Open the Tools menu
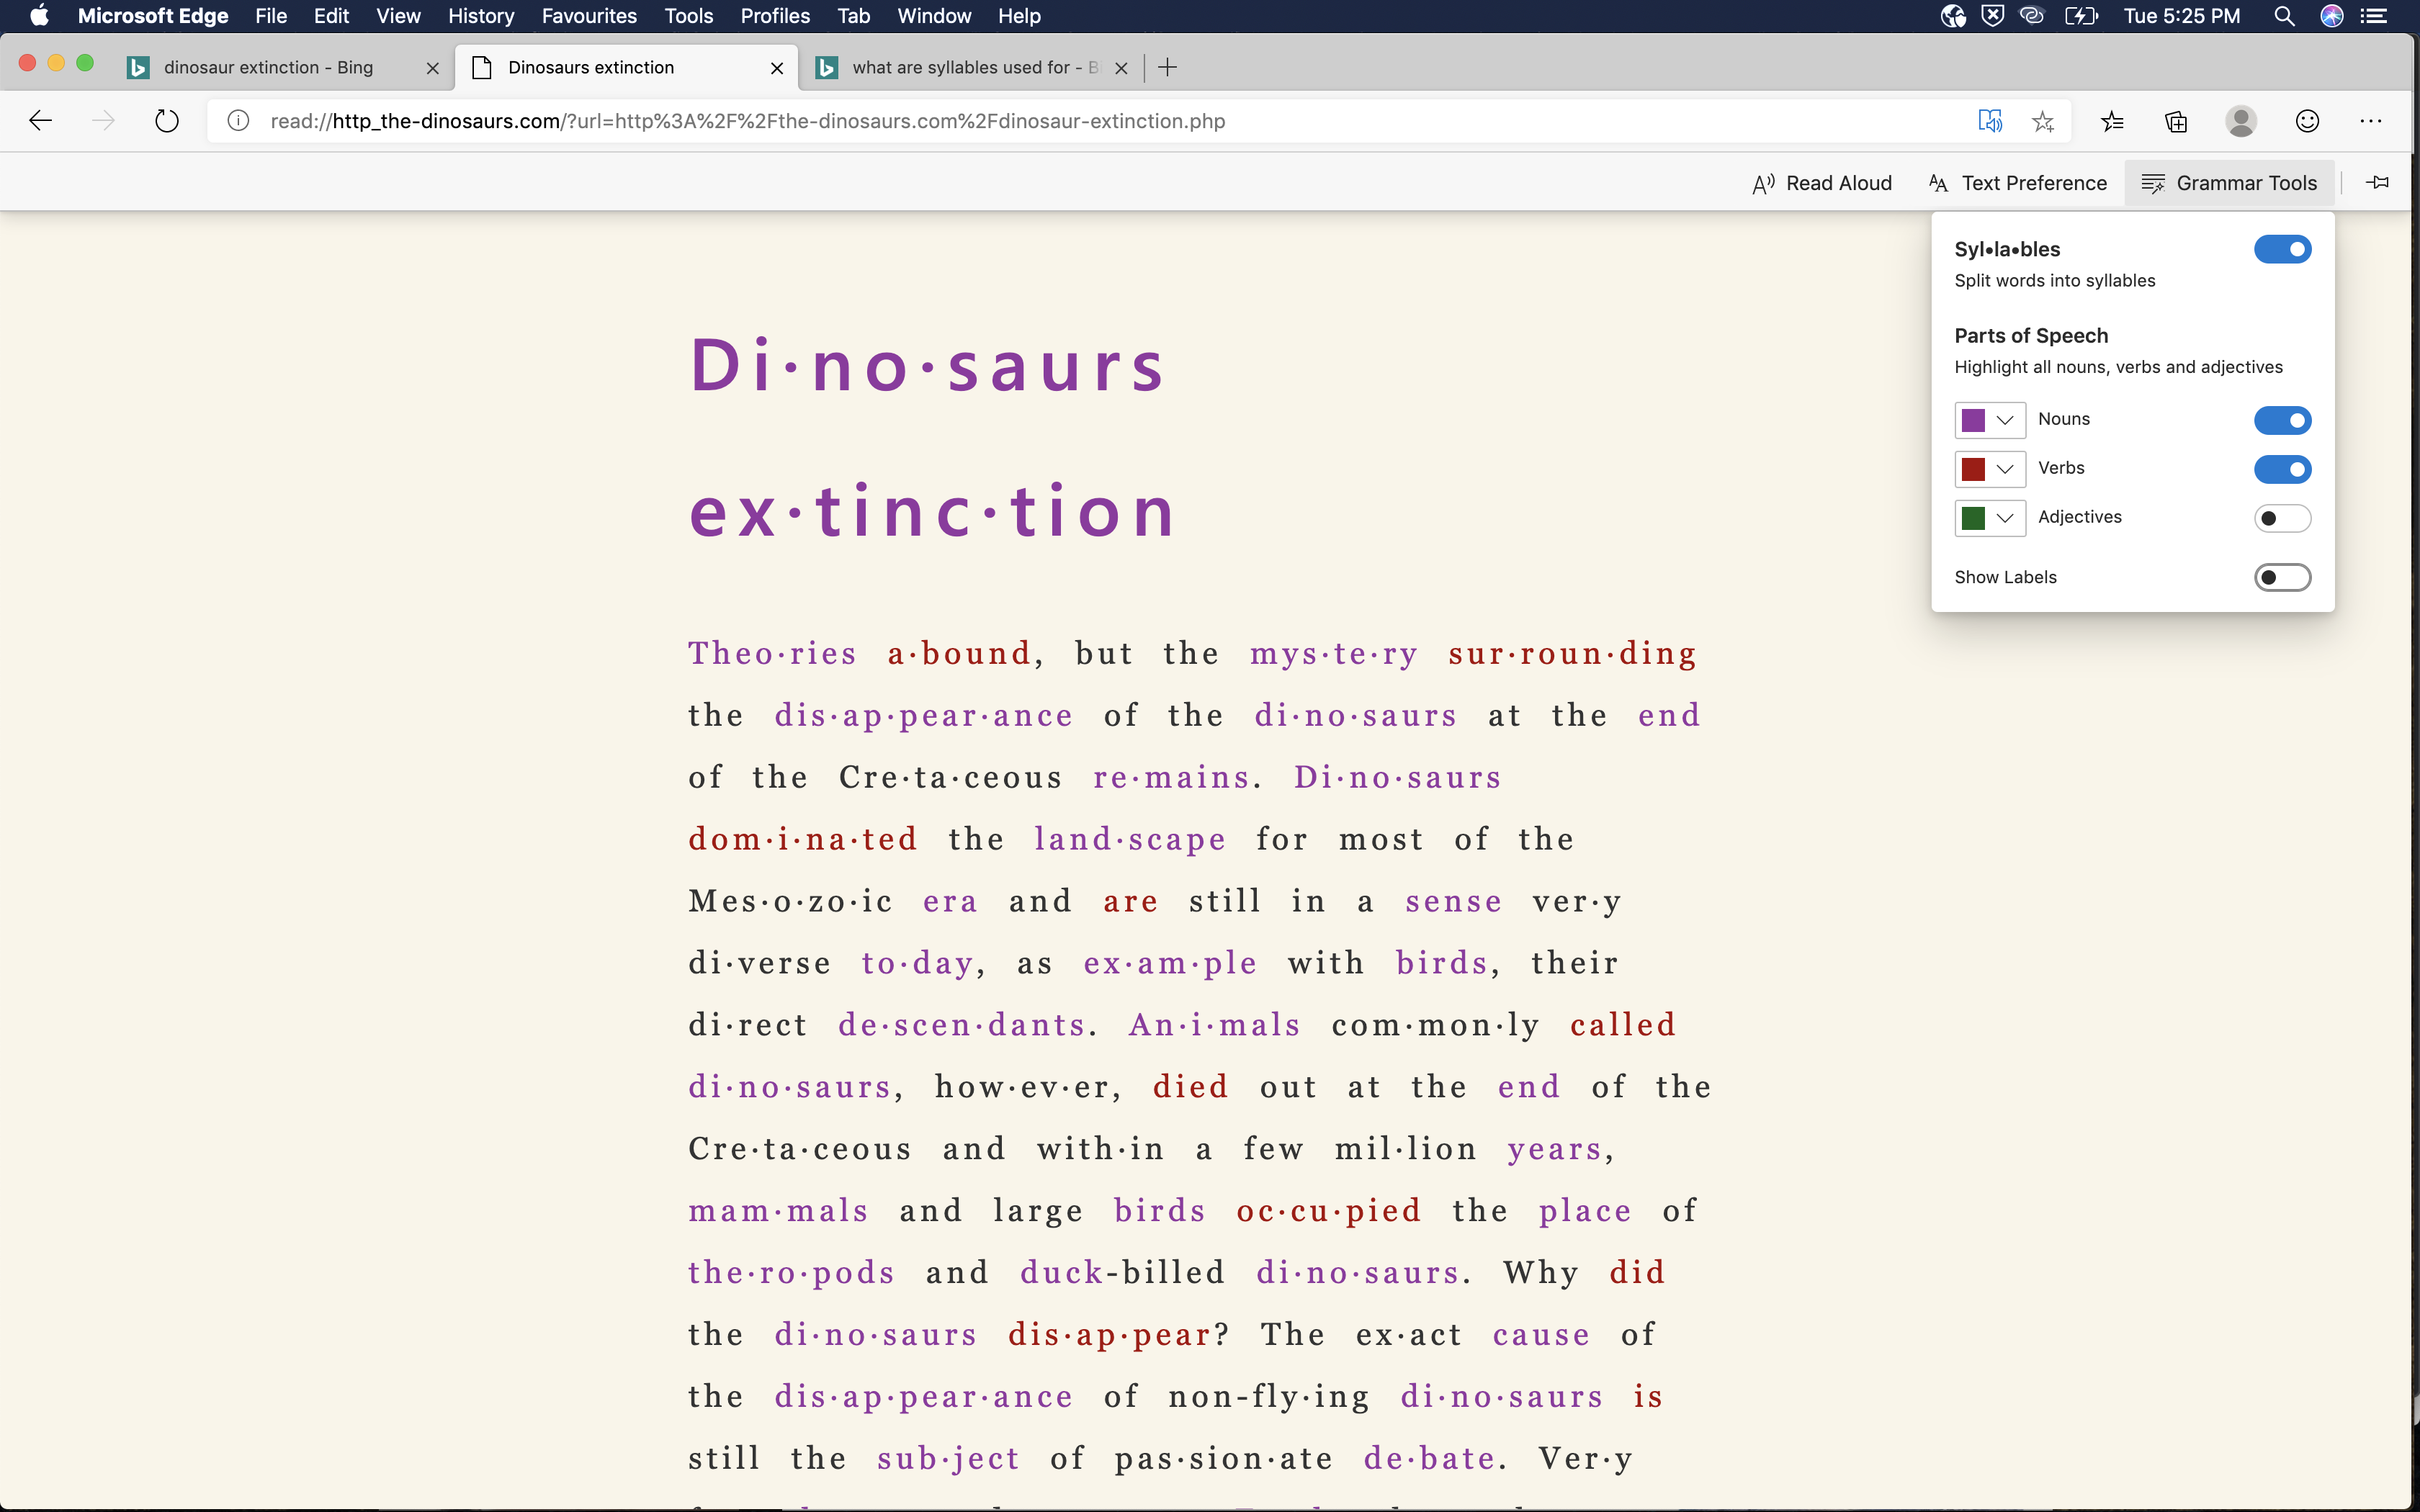Image resolution: width=2420 pixels, height=1512 pixels. (689, 16)
